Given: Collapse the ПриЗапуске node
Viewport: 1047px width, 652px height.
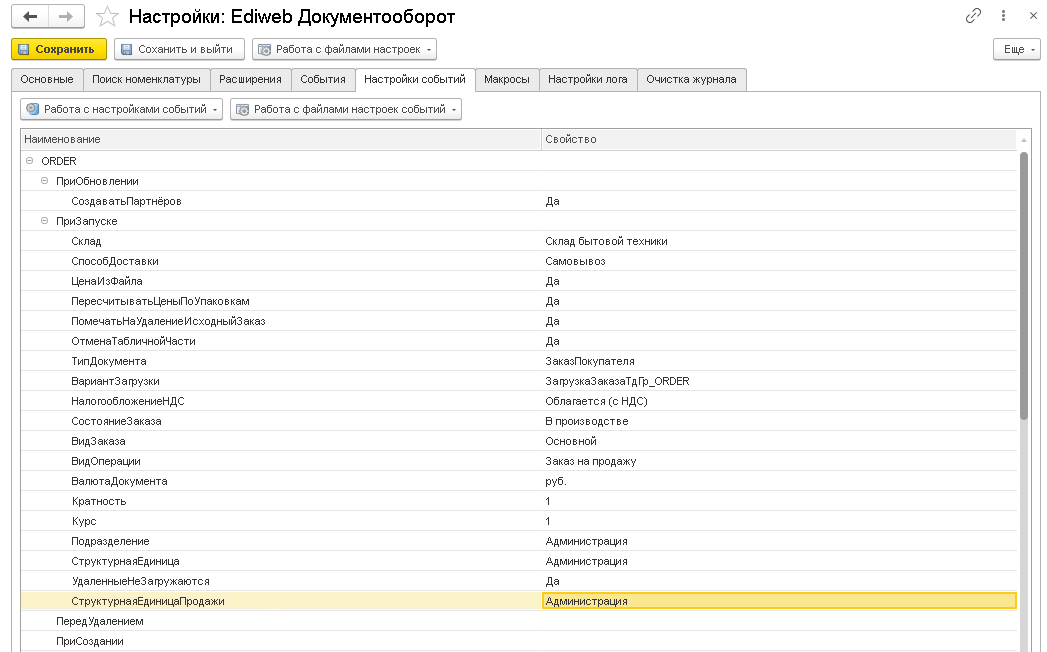Looking at the screenshot, I should click(44, 221).
